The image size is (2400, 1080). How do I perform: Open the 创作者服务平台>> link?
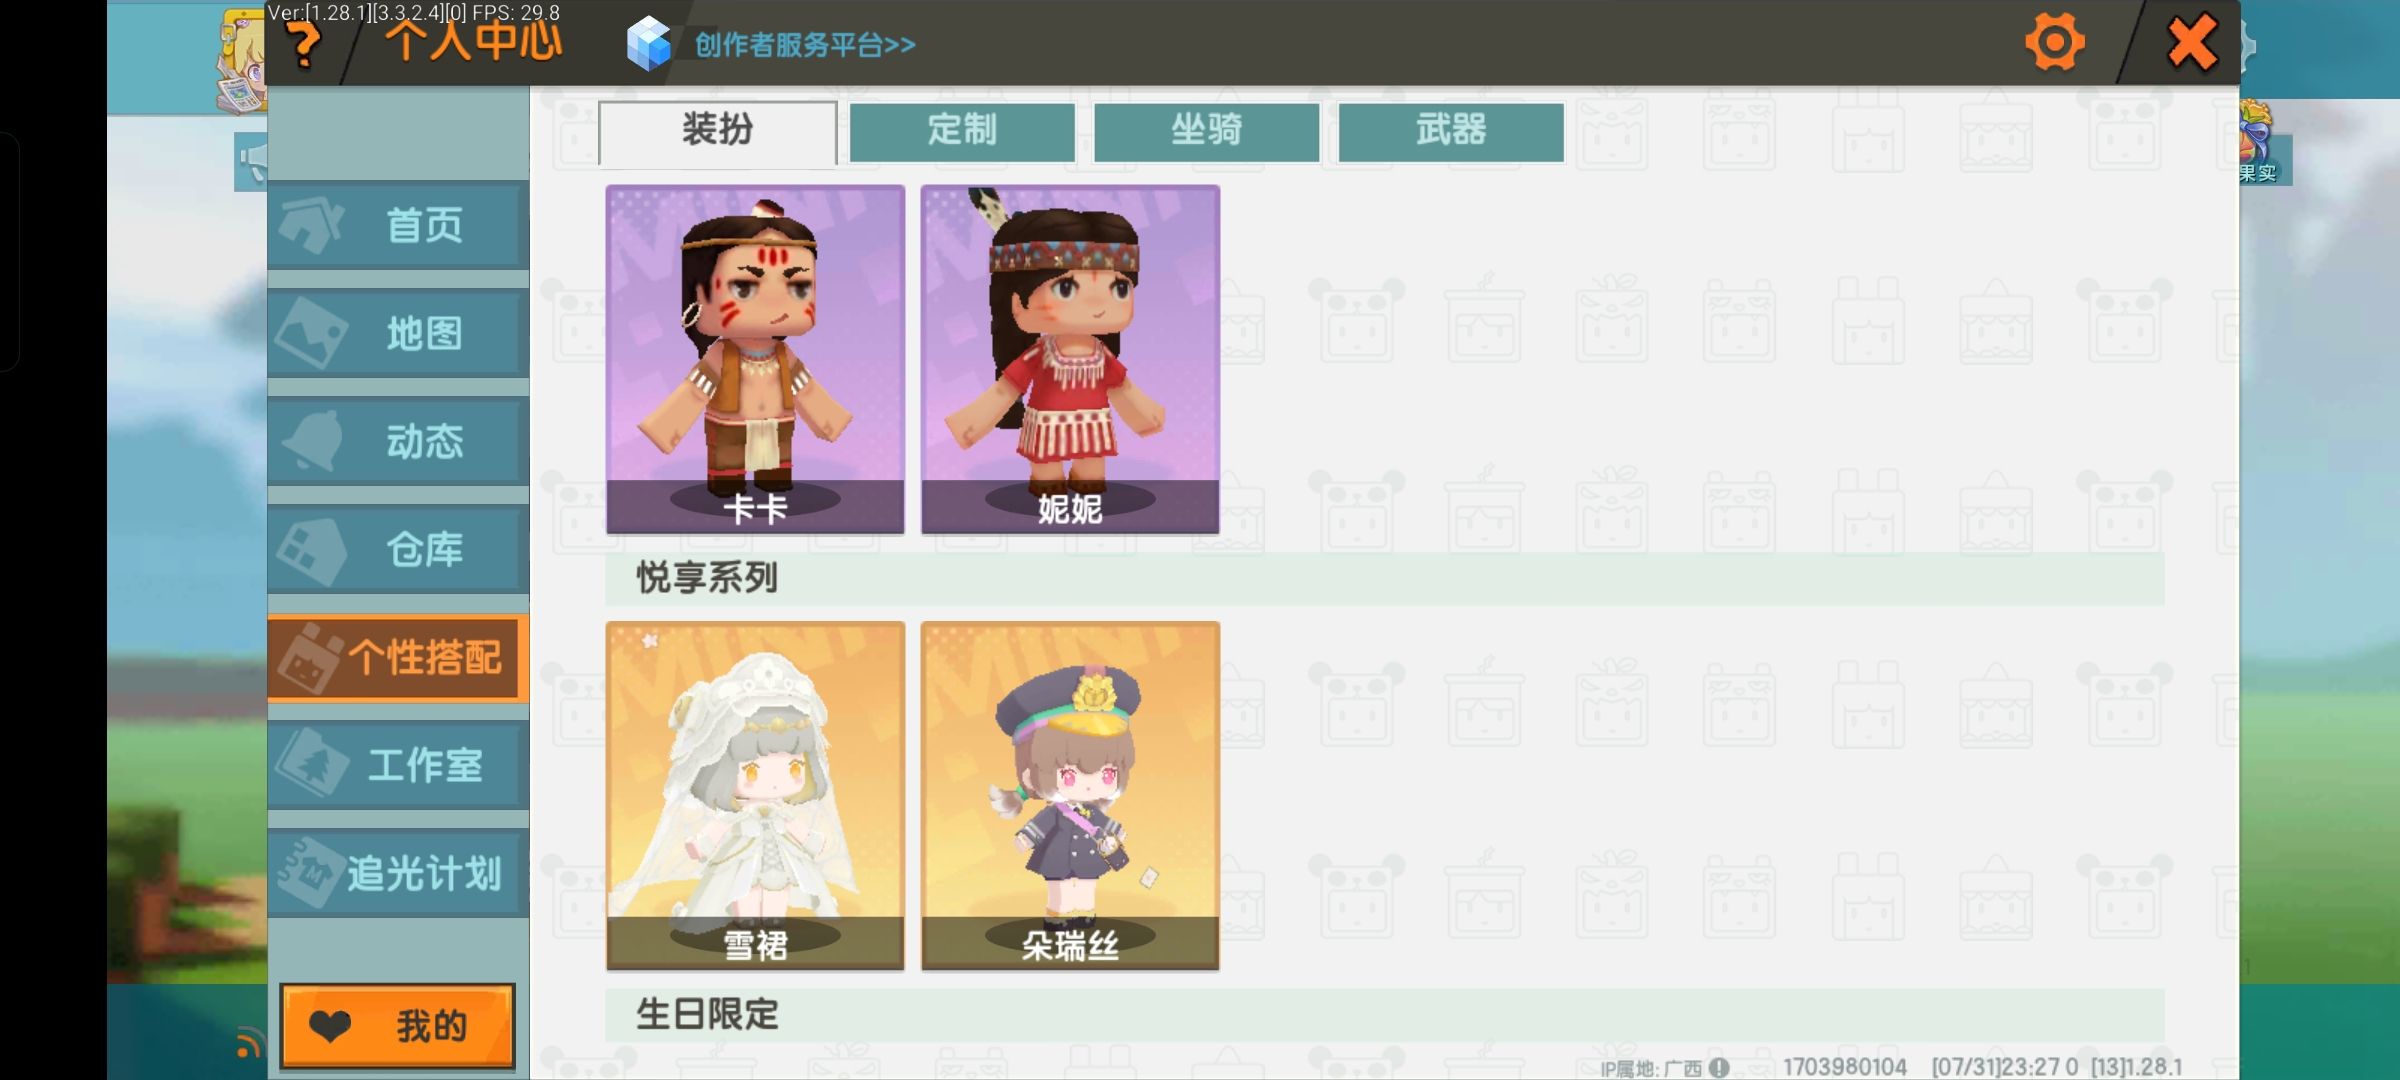[805, 45]
